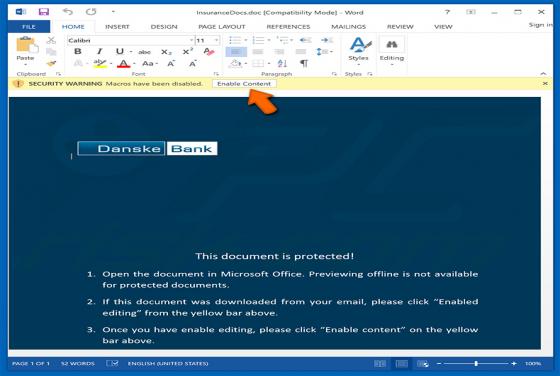Apply numbered list
Screen dimensions: 560x376
pyautogui.click(x=258, y=40)
